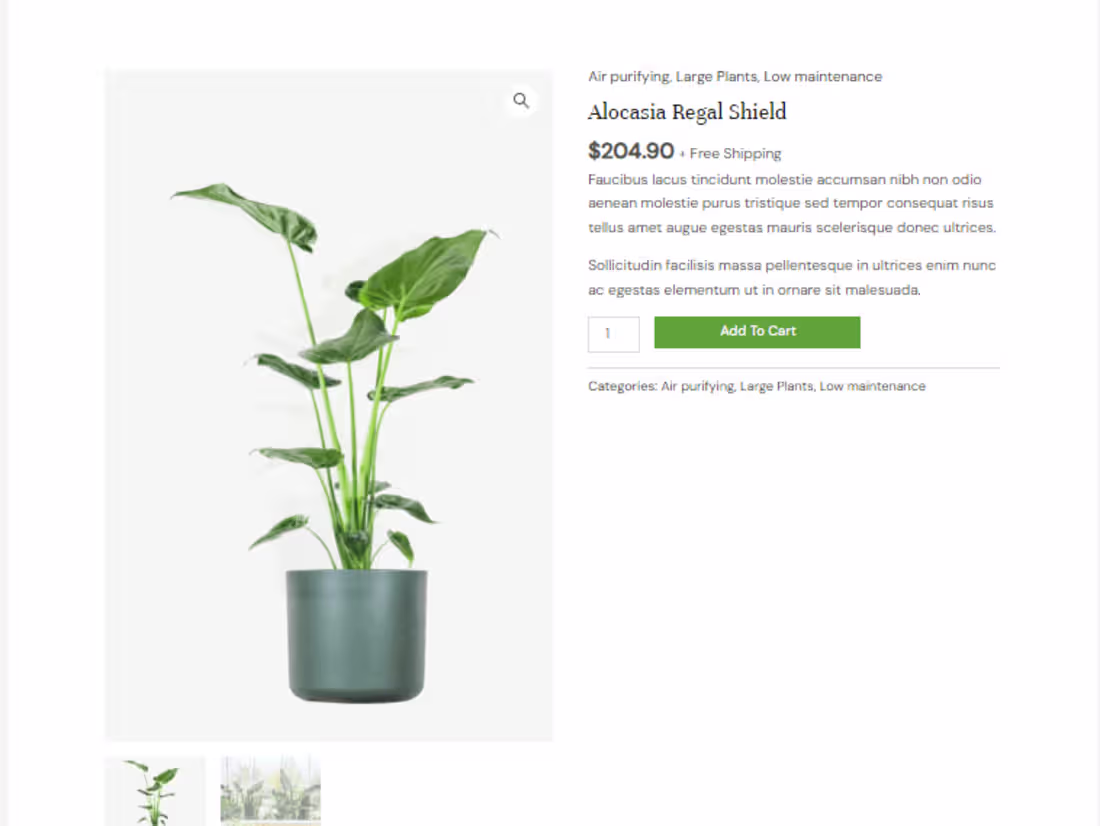
Task: Click Air purifying under Categories section
Action: 696,385
